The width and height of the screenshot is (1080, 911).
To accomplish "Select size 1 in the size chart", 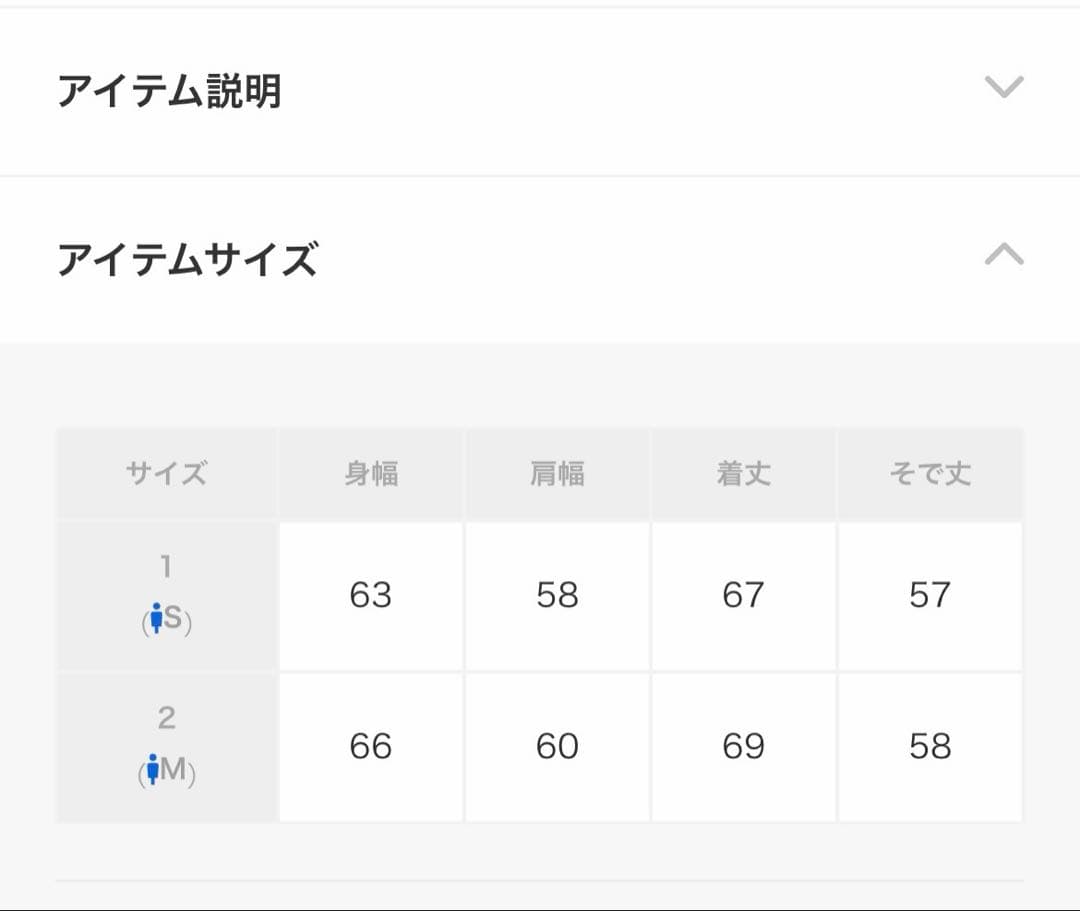I will pyautogui.click(x=166, y=566).
